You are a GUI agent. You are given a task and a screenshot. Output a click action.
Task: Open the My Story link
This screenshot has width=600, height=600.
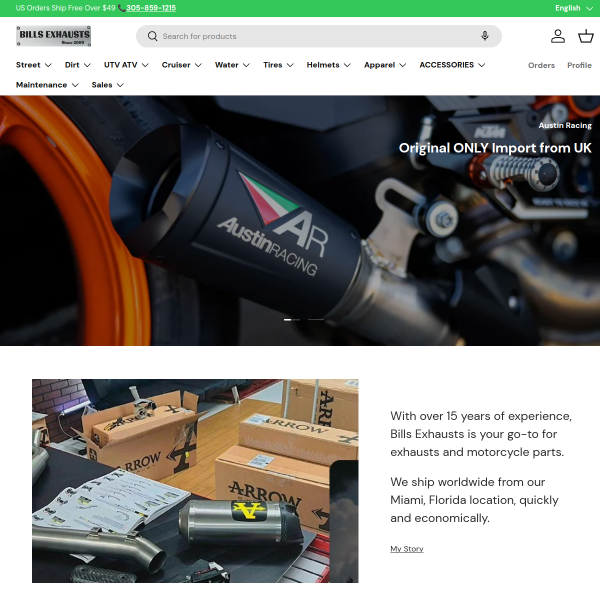406,549
